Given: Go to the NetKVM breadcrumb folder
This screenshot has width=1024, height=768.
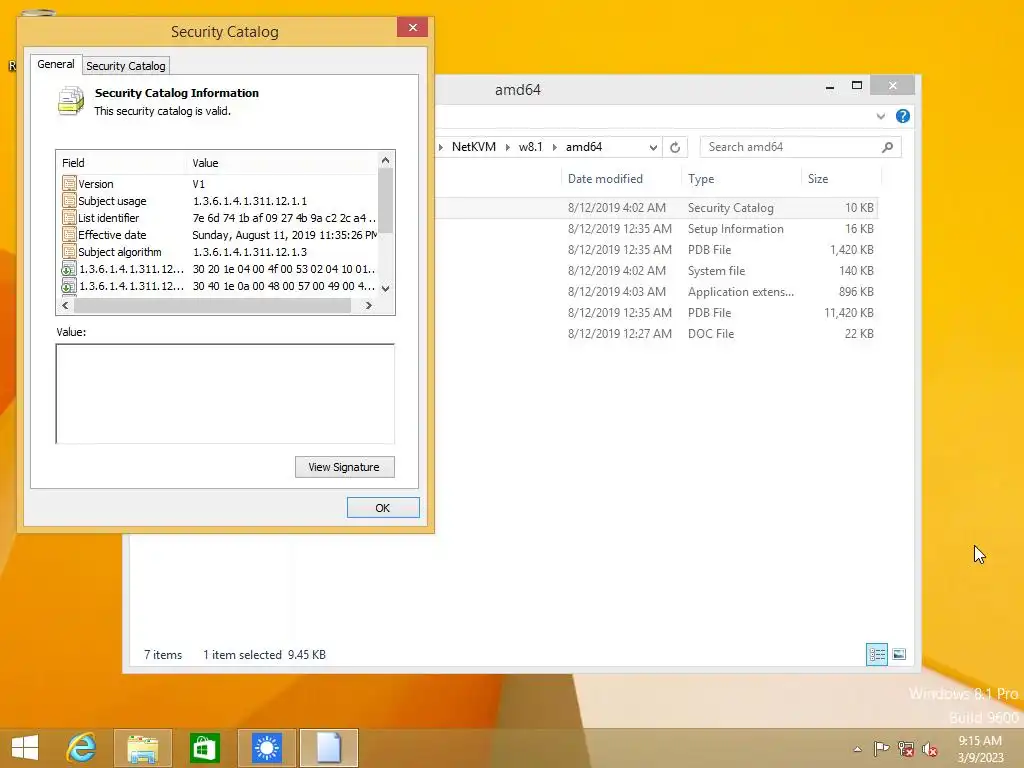Looking at the screenshot, I should pos(473,147).
